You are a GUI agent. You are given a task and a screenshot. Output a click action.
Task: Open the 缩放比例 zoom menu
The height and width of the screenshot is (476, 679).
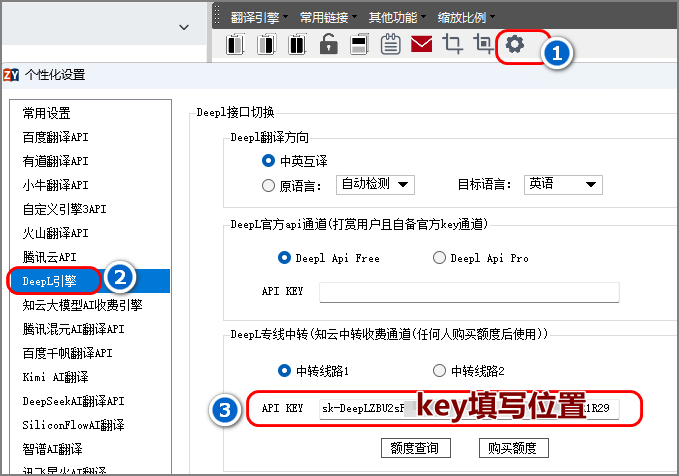467,17
